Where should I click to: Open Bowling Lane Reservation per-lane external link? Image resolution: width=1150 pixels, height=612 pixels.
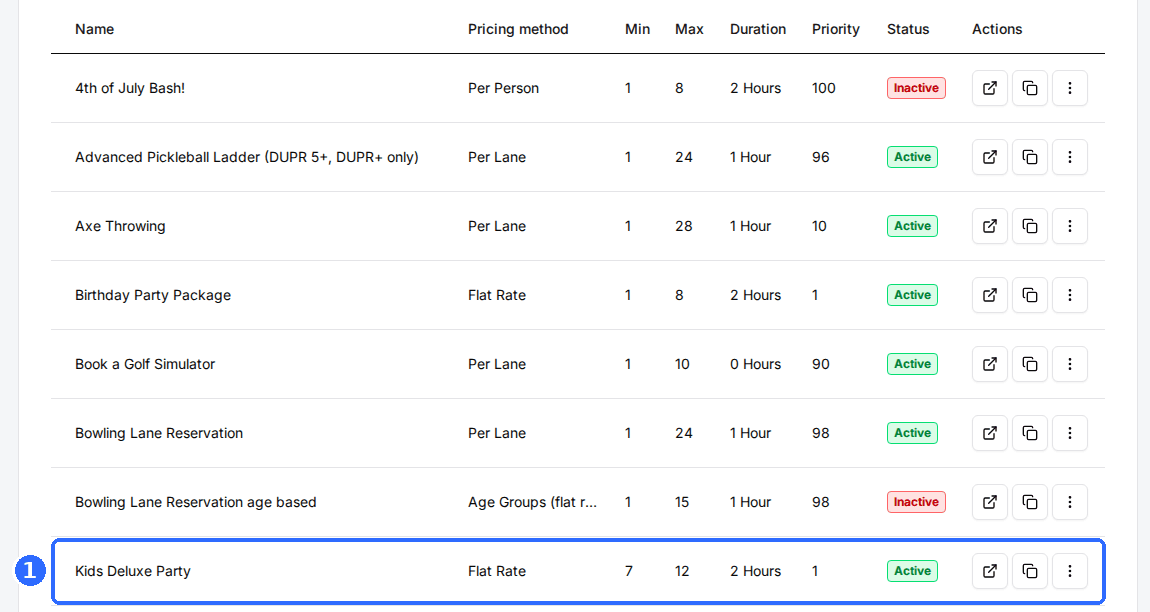pyautogui.click(x=989, y=433)
